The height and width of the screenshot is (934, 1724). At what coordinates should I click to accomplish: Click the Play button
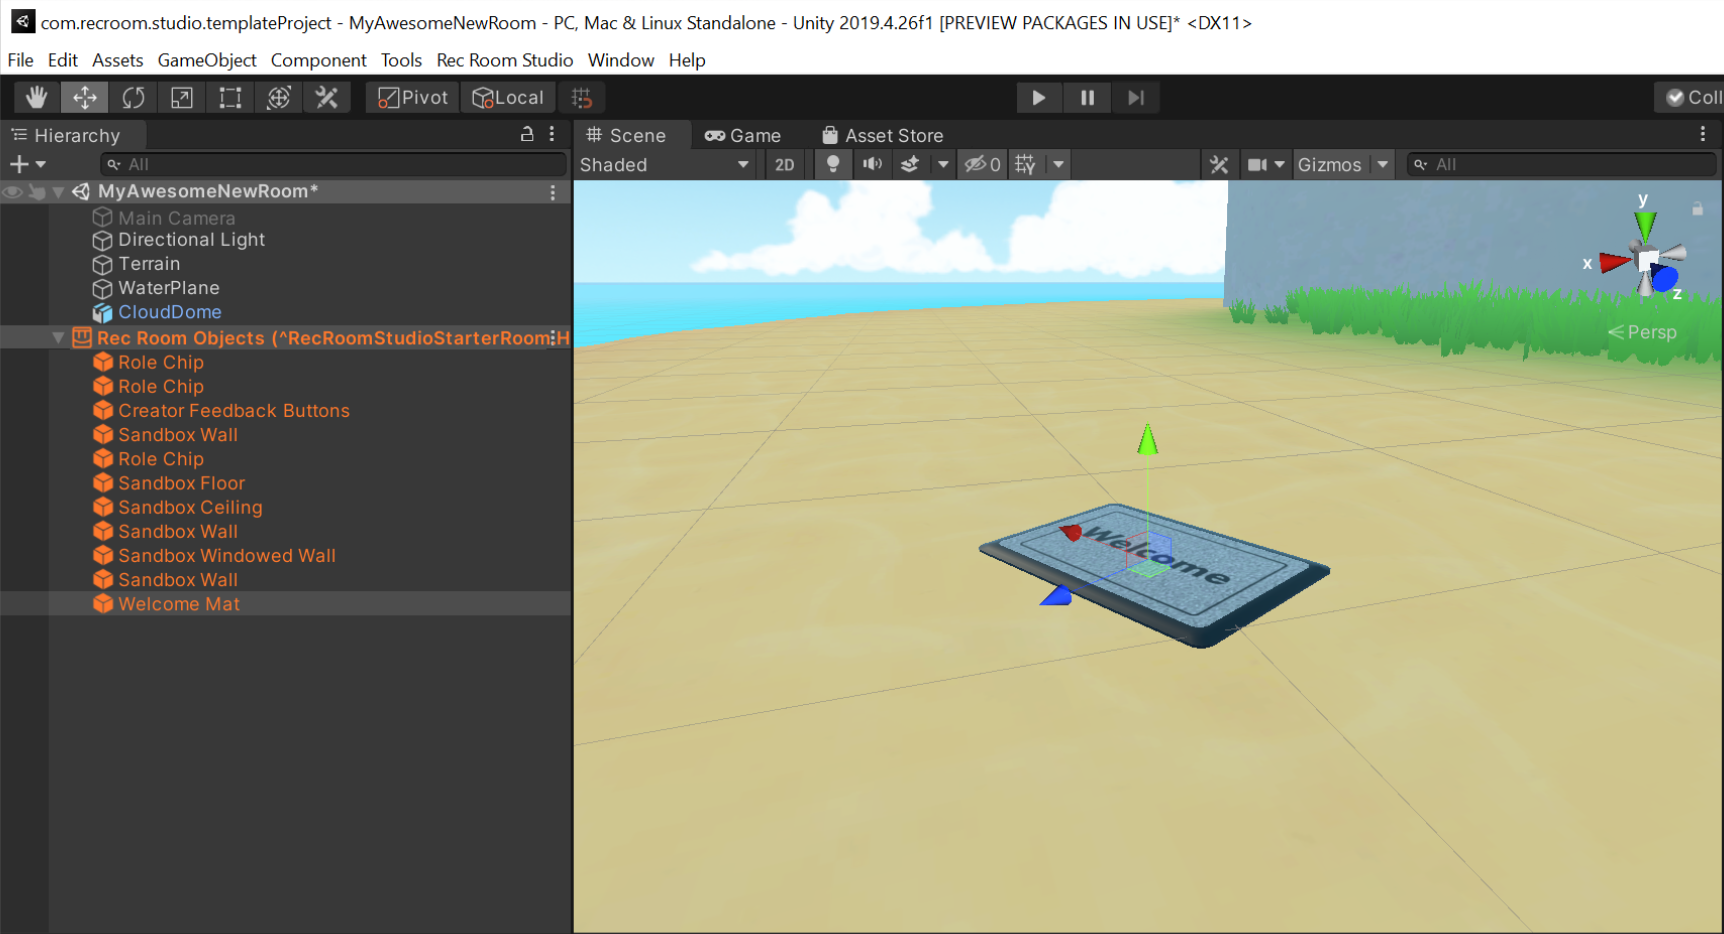click(x=1038, y=97)
